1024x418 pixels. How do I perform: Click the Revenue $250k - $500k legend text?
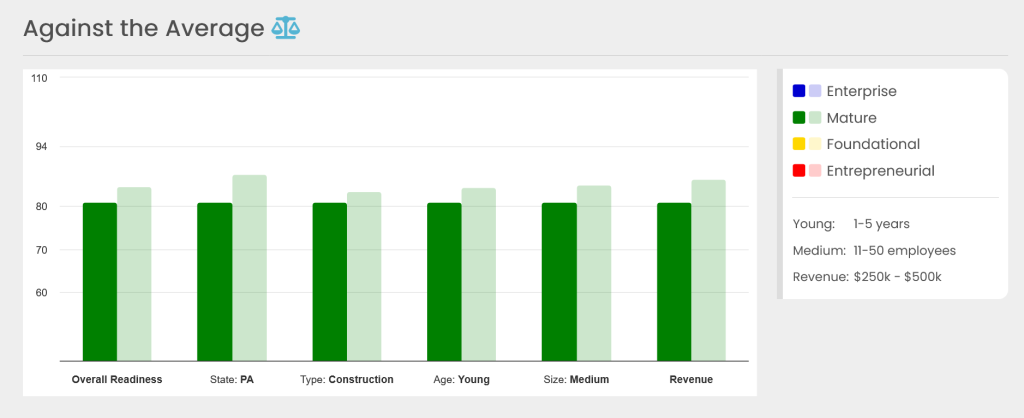click(x=867, y=276)
